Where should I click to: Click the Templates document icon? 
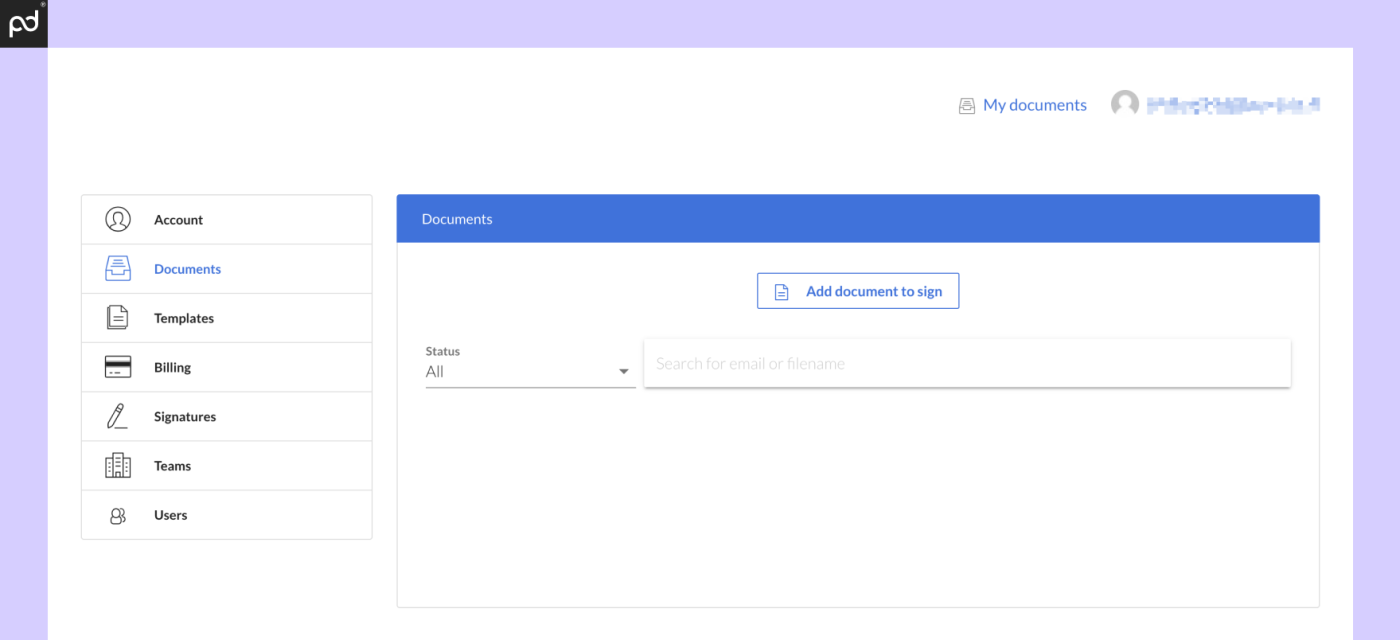[x=117, y=317]
